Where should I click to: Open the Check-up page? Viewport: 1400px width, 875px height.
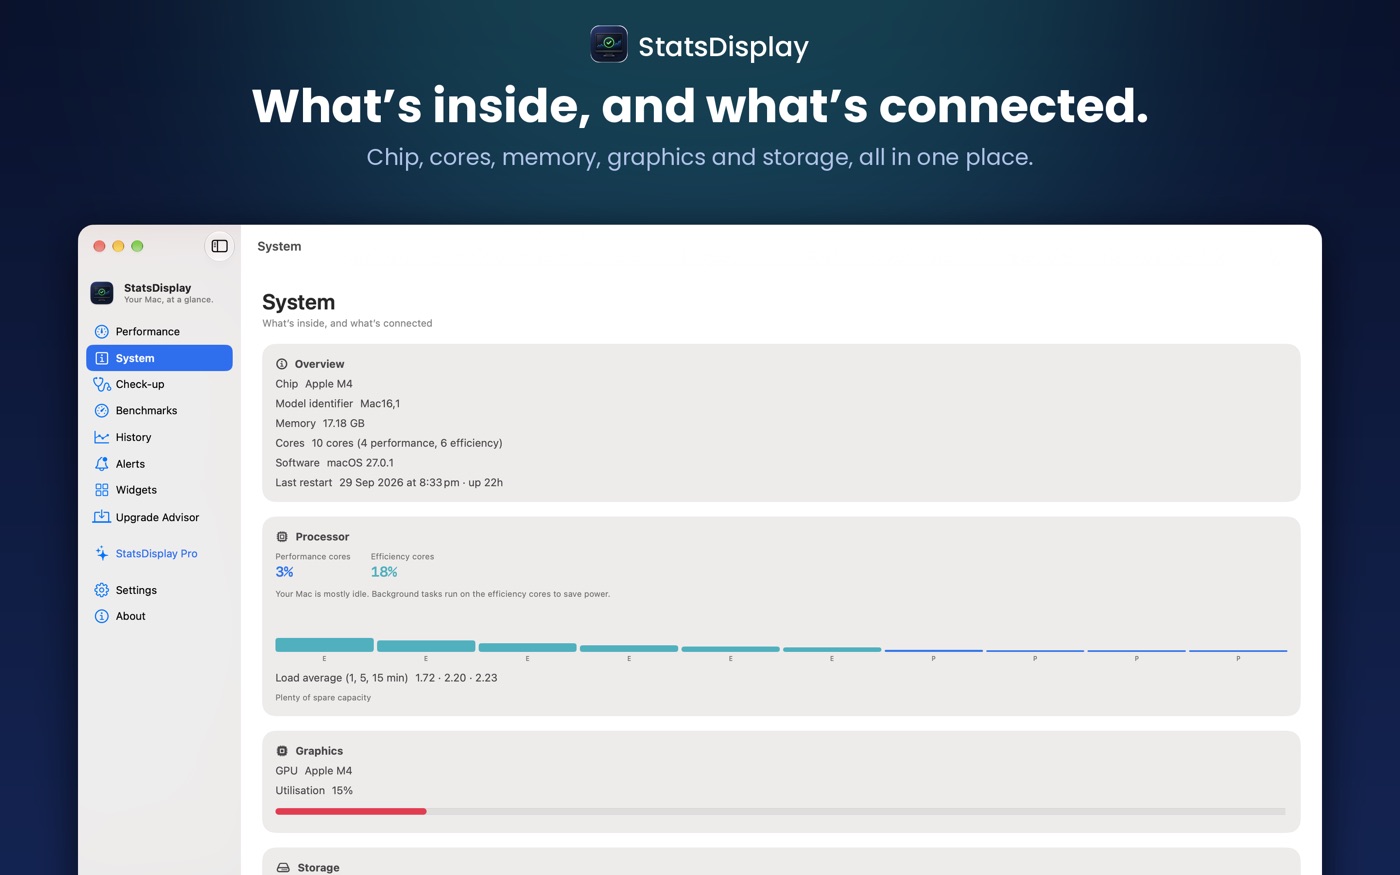tap(159, 384)
